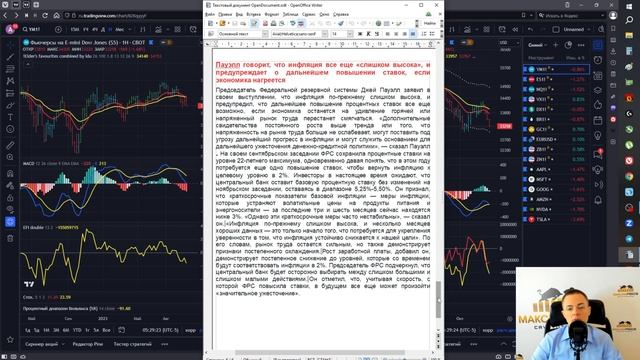Open chats icon with notification badge
Viewport: 640px width, 360px height.
pyautogui.click(x=598, y=154)
